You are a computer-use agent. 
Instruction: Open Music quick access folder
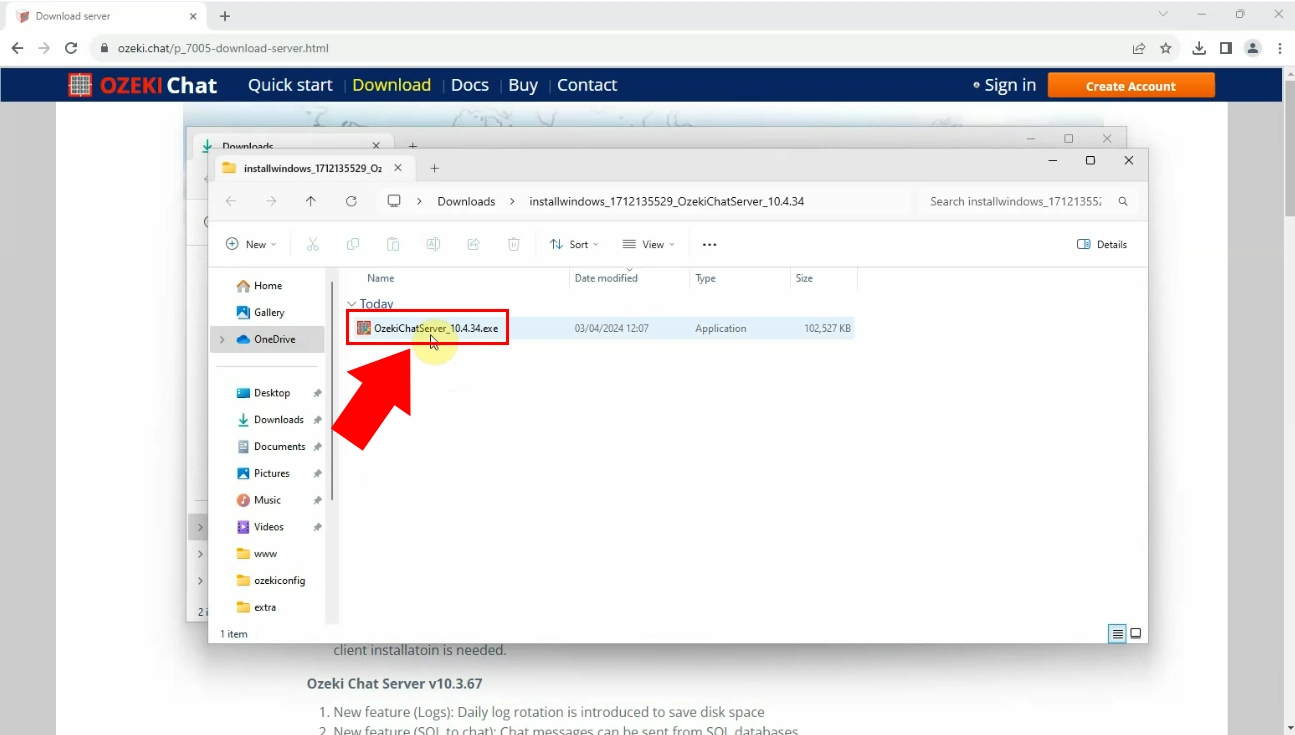259,500
